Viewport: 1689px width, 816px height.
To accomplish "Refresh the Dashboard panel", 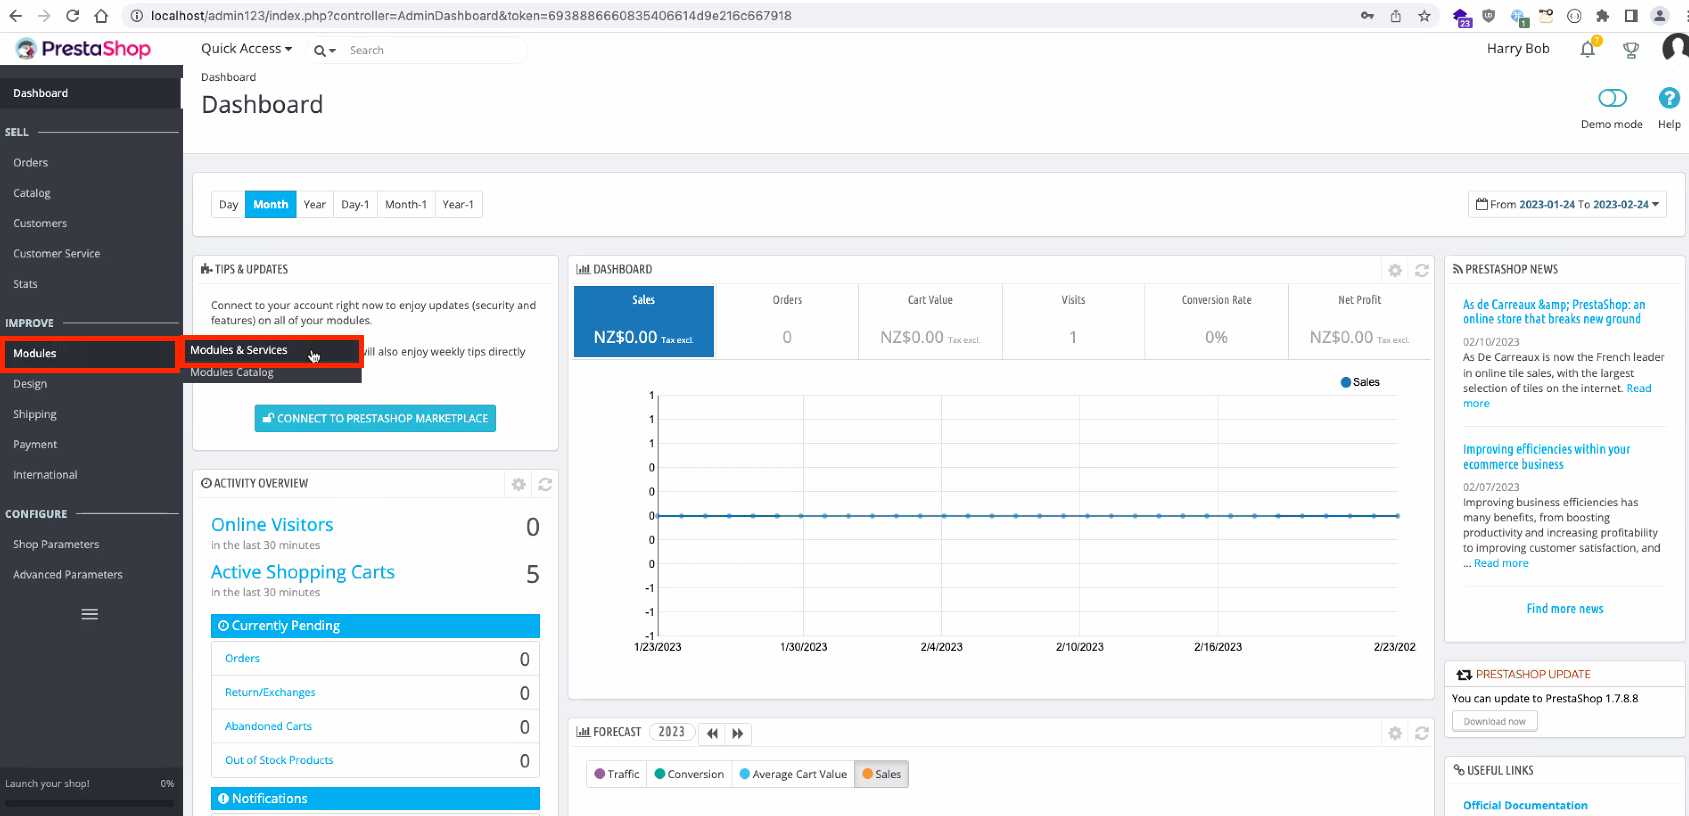I will point(1422,270).
